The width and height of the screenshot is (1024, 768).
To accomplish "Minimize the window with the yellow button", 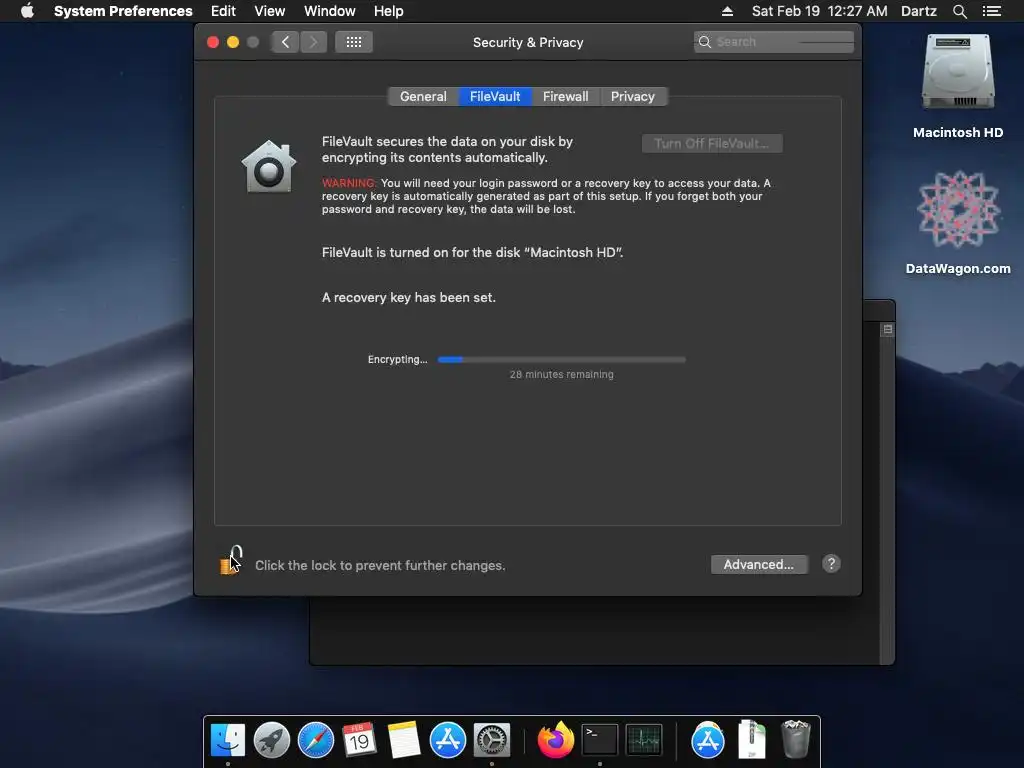I will pyautogui.click(x=233, y=42).
